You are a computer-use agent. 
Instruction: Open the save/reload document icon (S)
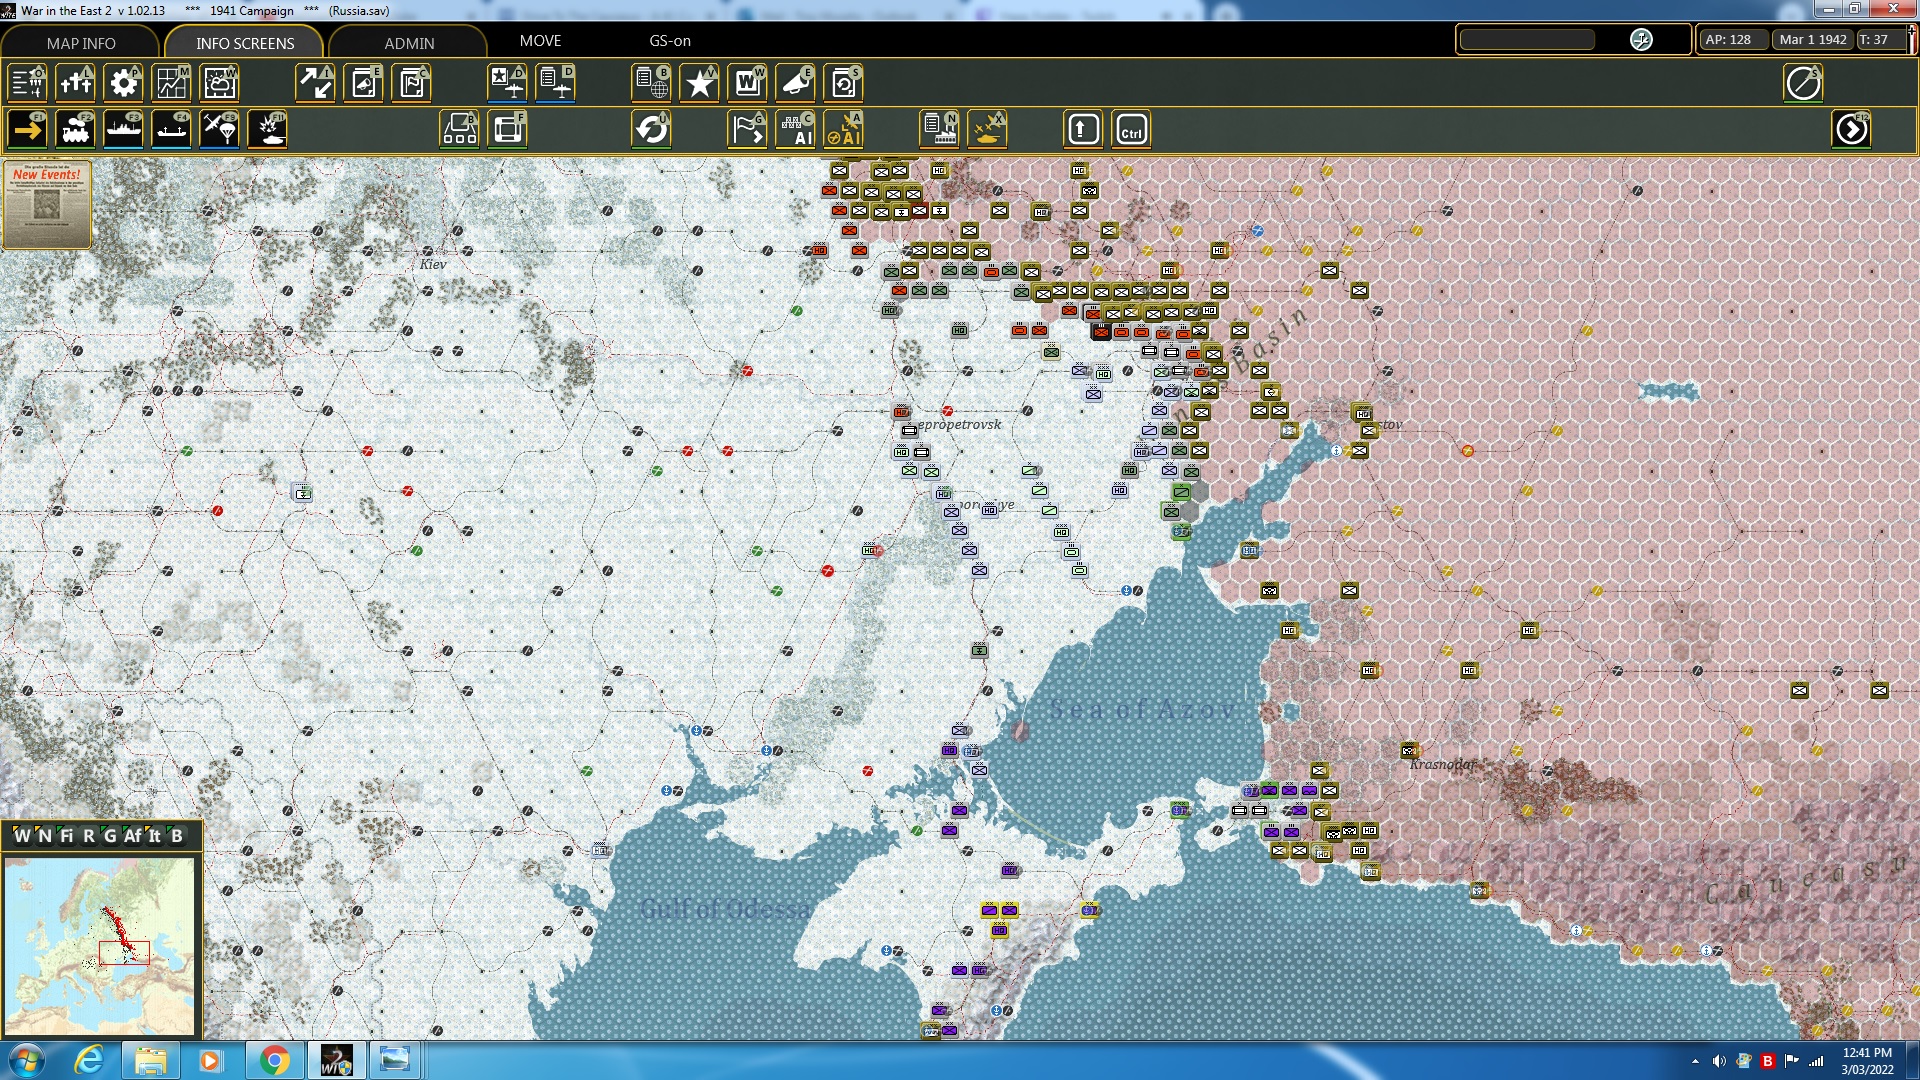[x=843, y=83]
